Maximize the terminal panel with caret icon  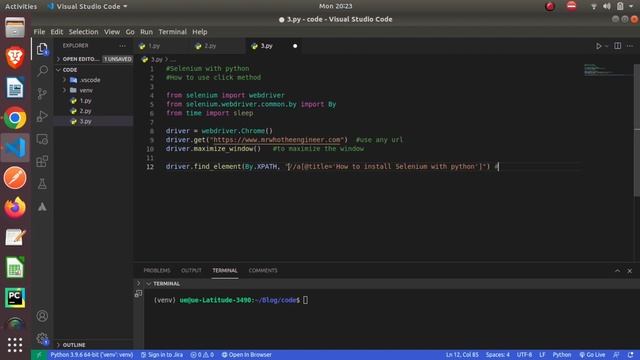pyautogui.click(x=617, y=271)
